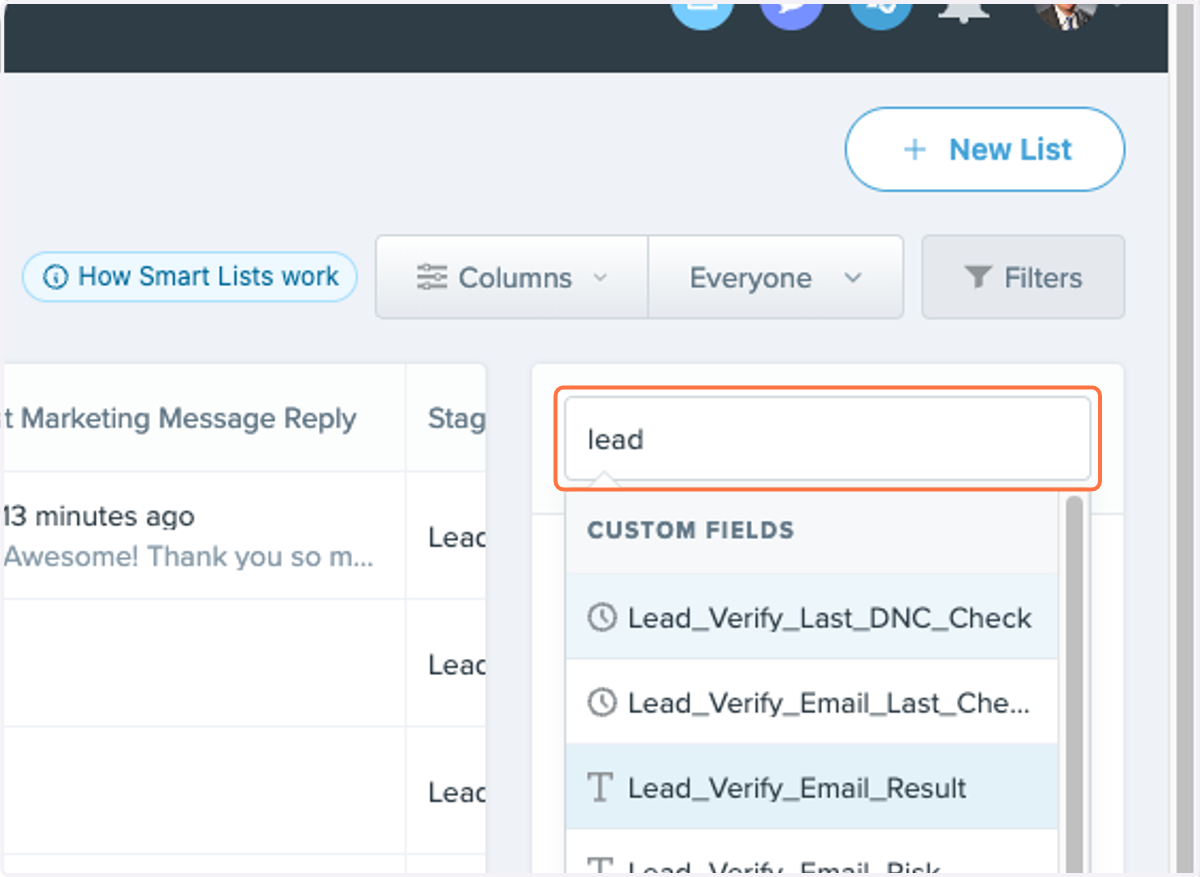Click the Awesome! Thank you so m... message preview

(x=189, y=557)
